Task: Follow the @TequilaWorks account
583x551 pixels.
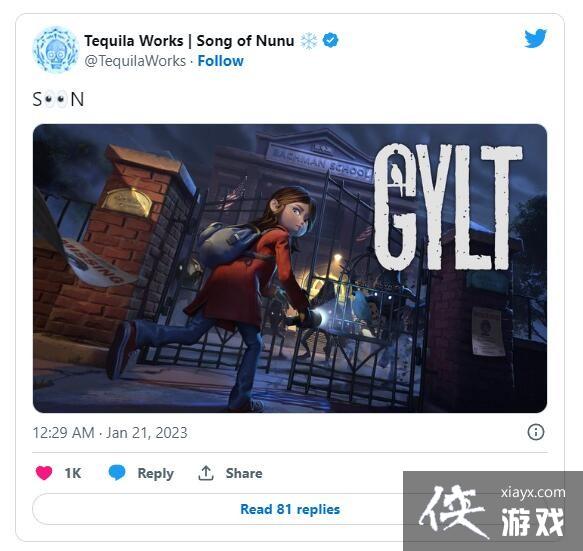Action: click(220, 61)
